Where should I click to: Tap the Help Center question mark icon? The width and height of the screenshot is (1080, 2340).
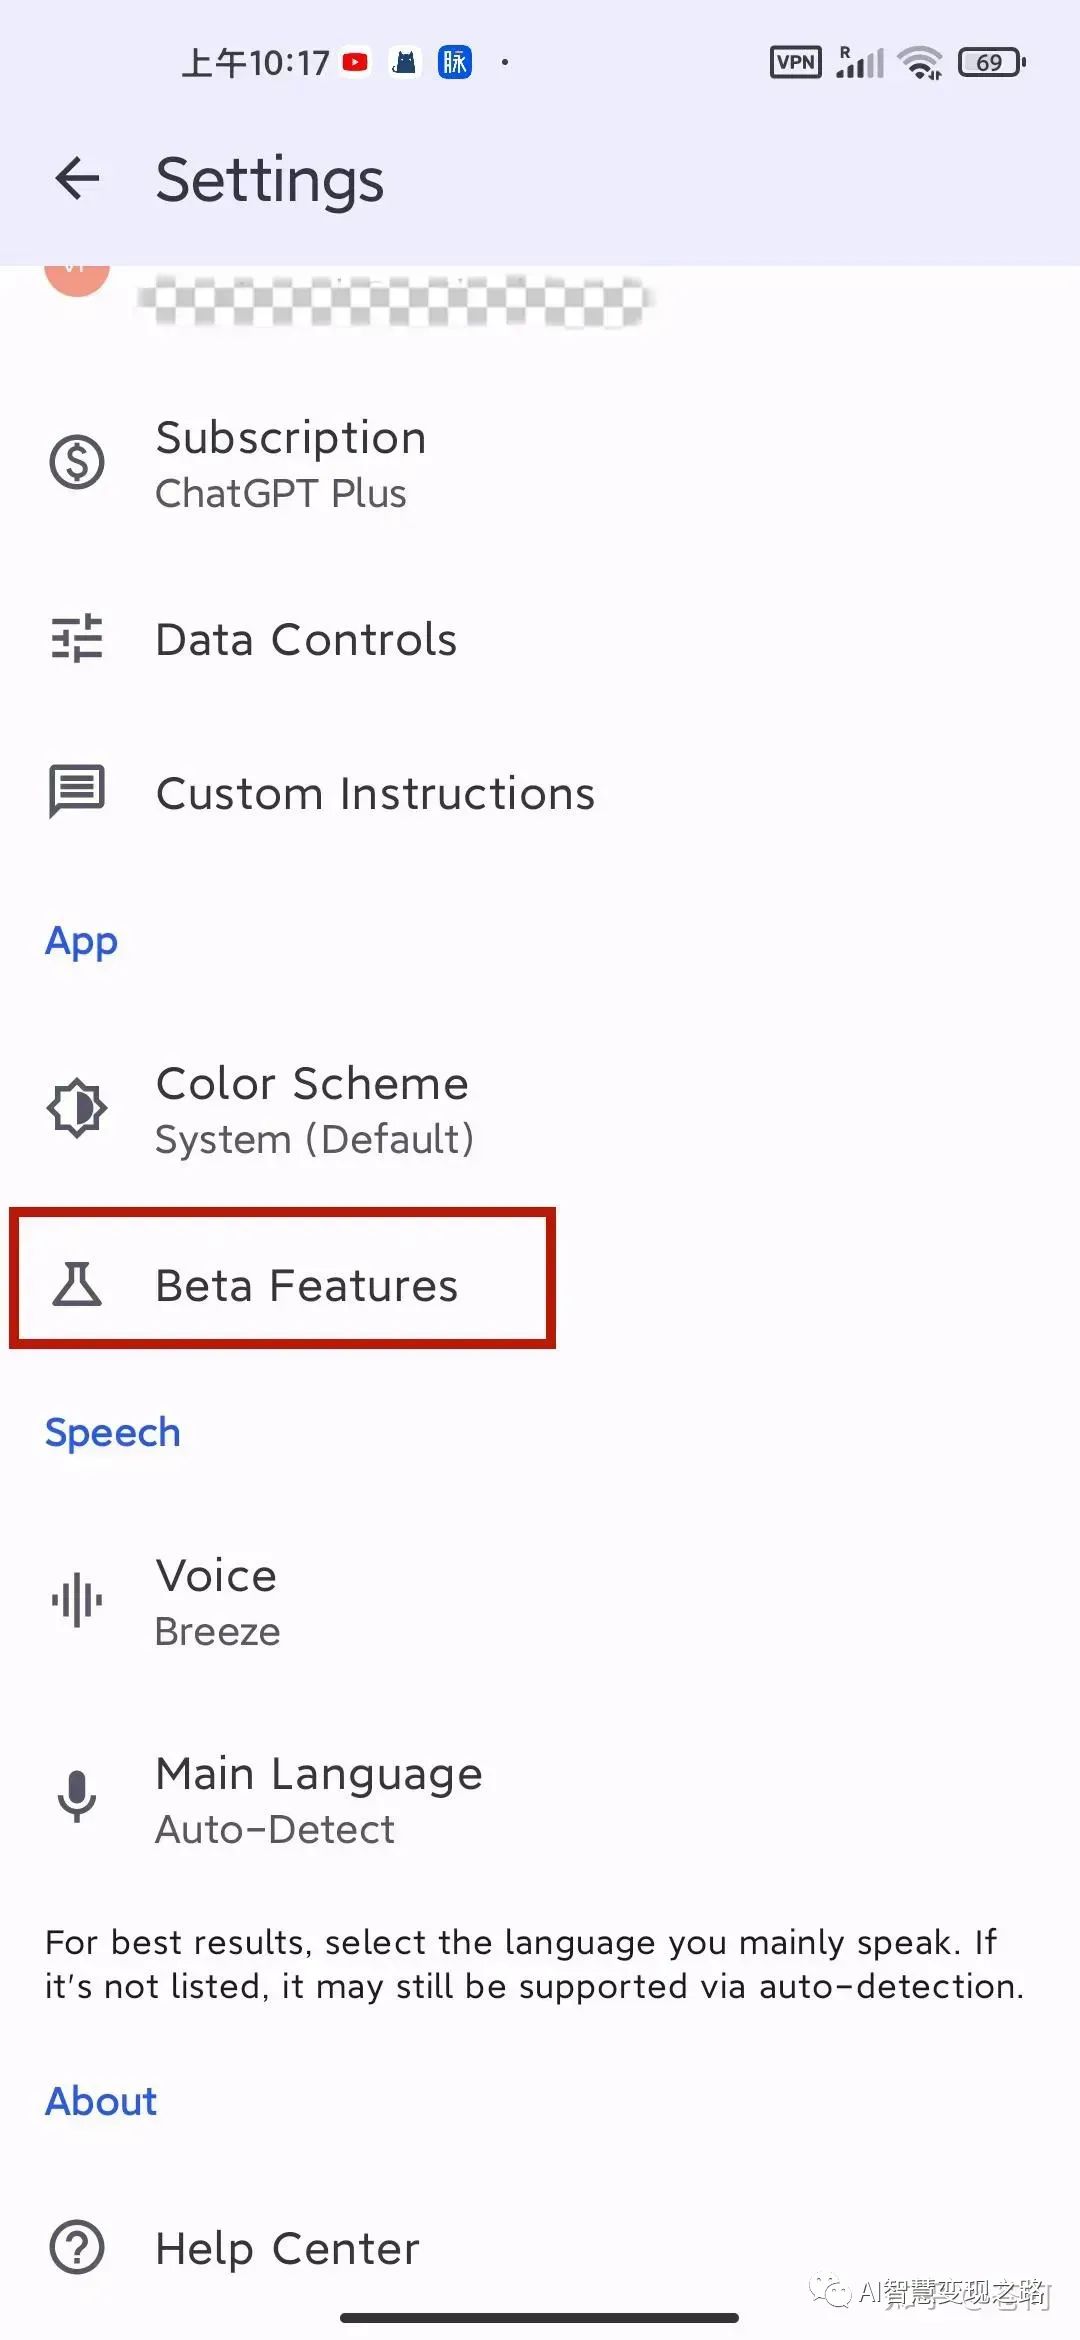[x=77, y=2248]
